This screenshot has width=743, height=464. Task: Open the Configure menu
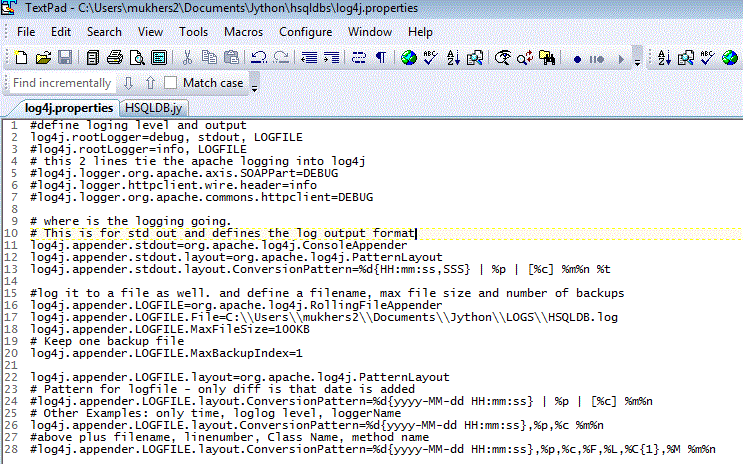(306, 32)
